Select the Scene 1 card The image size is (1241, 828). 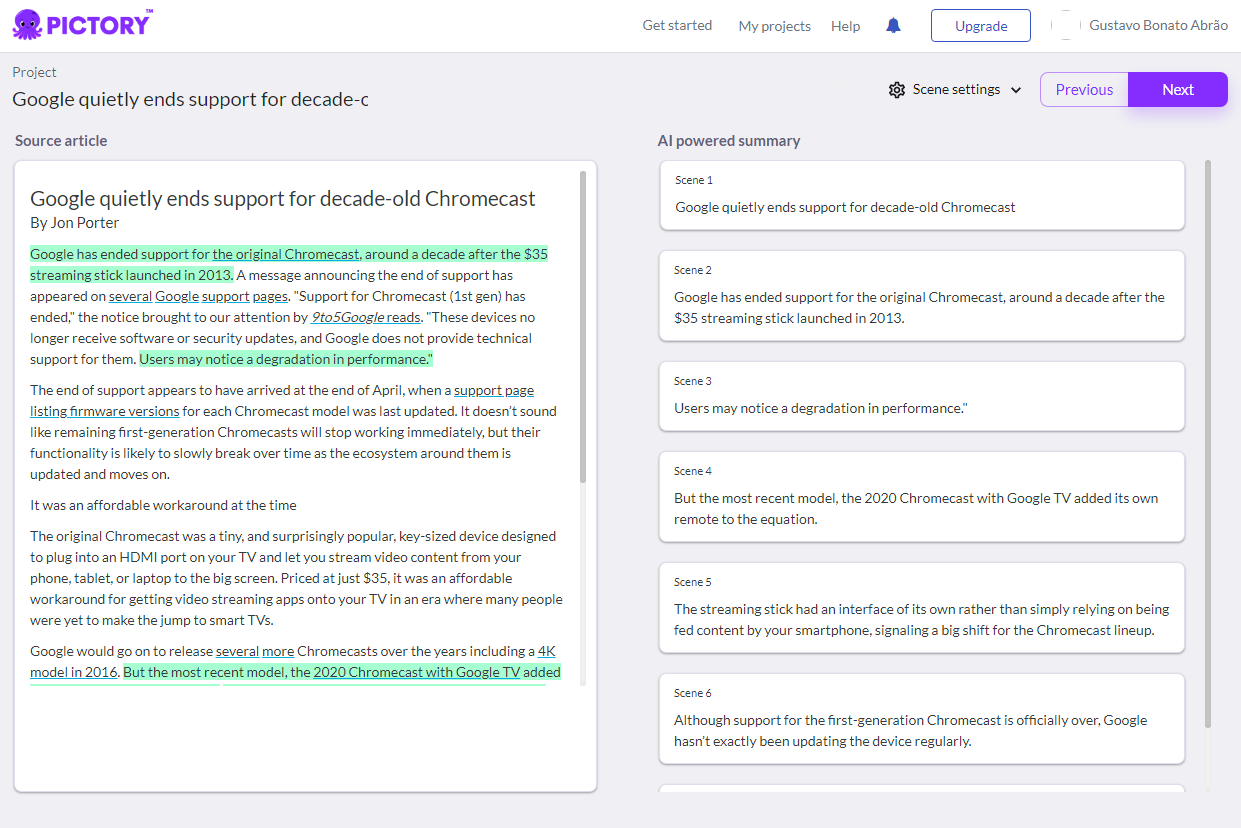pos(922,195)
